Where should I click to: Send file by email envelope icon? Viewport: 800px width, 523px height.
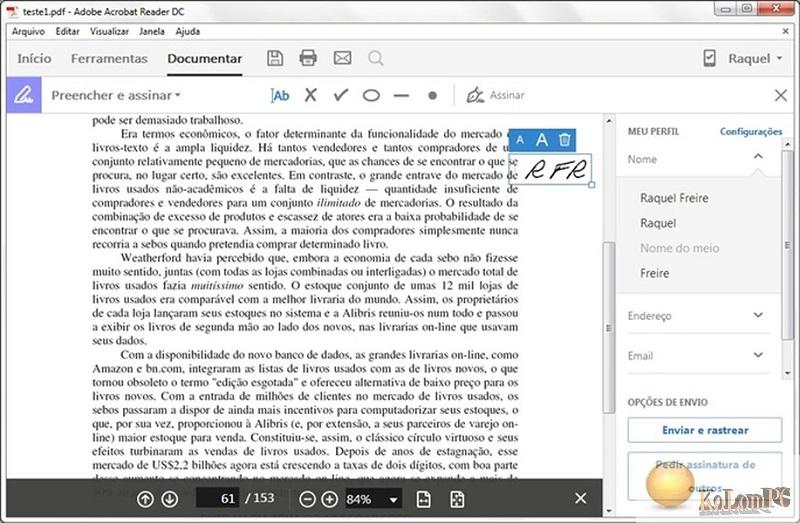342,58
